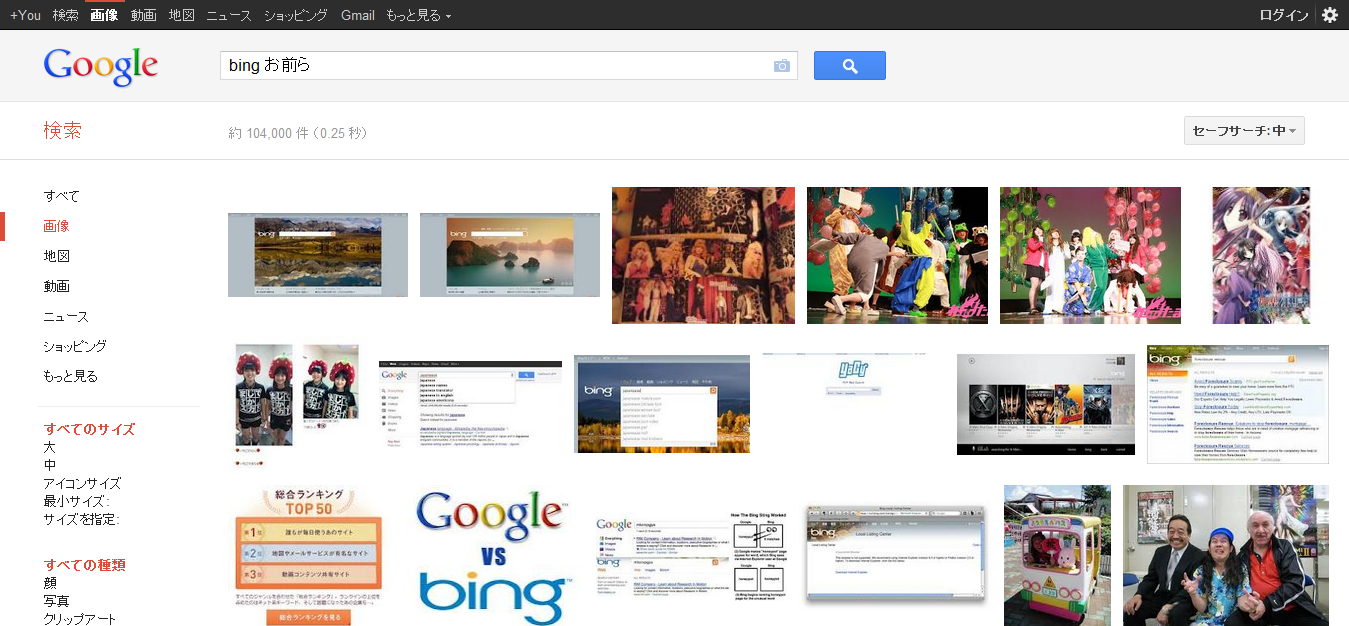Image resolution: width=1349 pixels, height=626 pixels.
Task: Expand the セーフサーチ: 中 dropdown
Action: pos(1243,131)
